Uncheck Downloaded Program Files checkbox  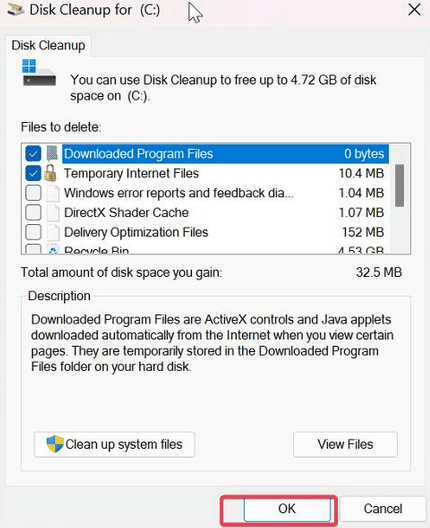pos(33,154)
